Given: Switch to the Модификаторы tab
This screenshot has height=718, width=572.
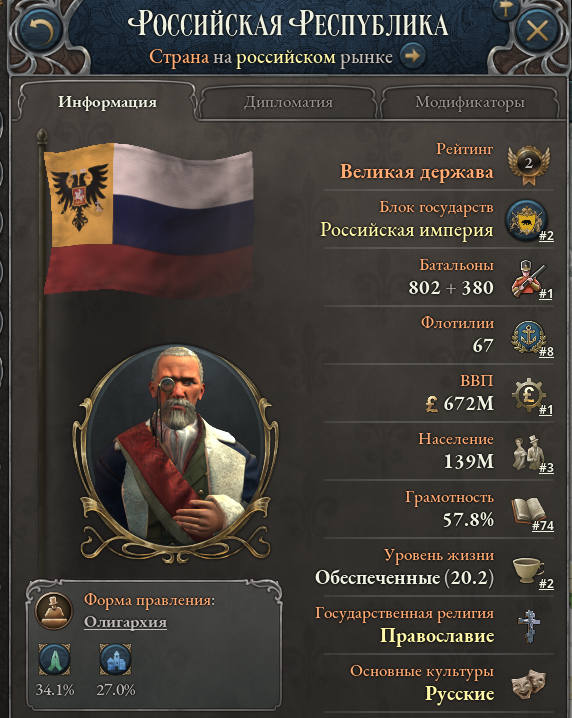Looking at the screenshot, I should (x=470, y=102).
